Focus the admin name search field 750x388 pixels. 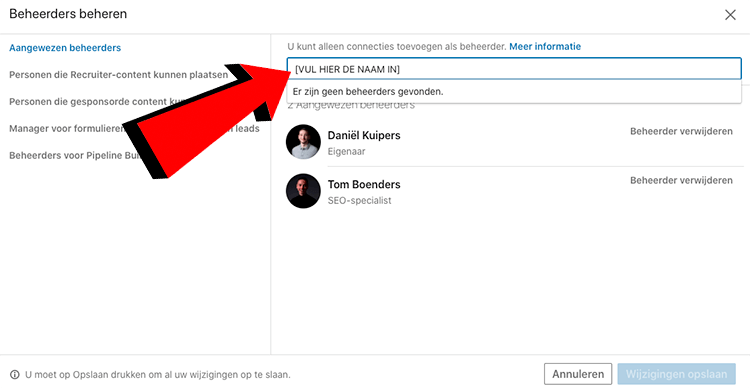514,69
